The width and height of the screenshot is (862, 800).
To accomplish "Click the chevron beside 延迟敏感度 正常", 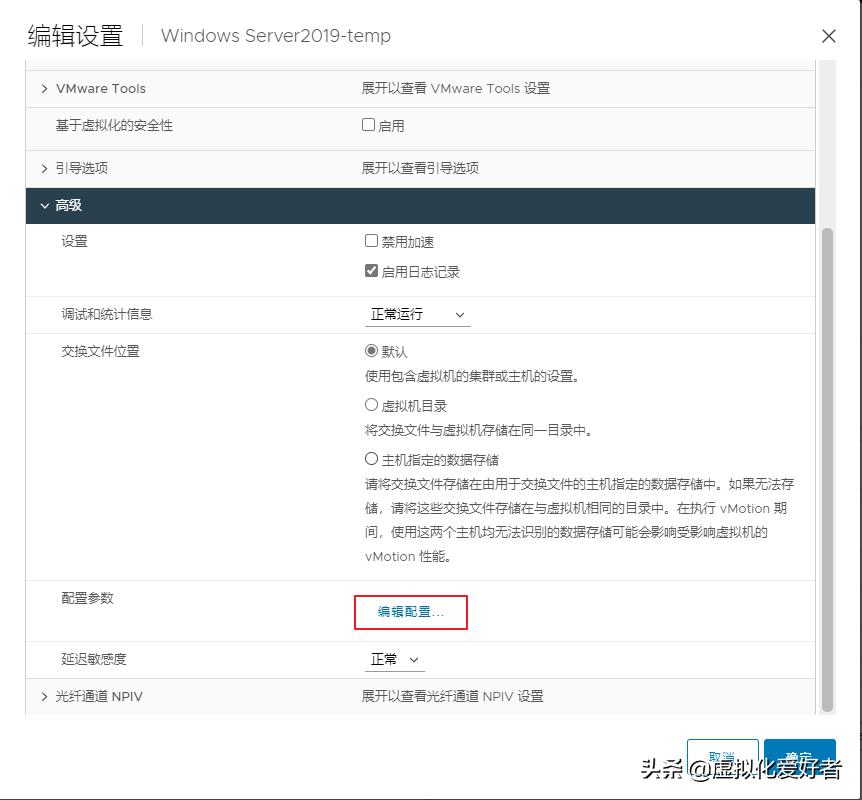I will (415, 659).
